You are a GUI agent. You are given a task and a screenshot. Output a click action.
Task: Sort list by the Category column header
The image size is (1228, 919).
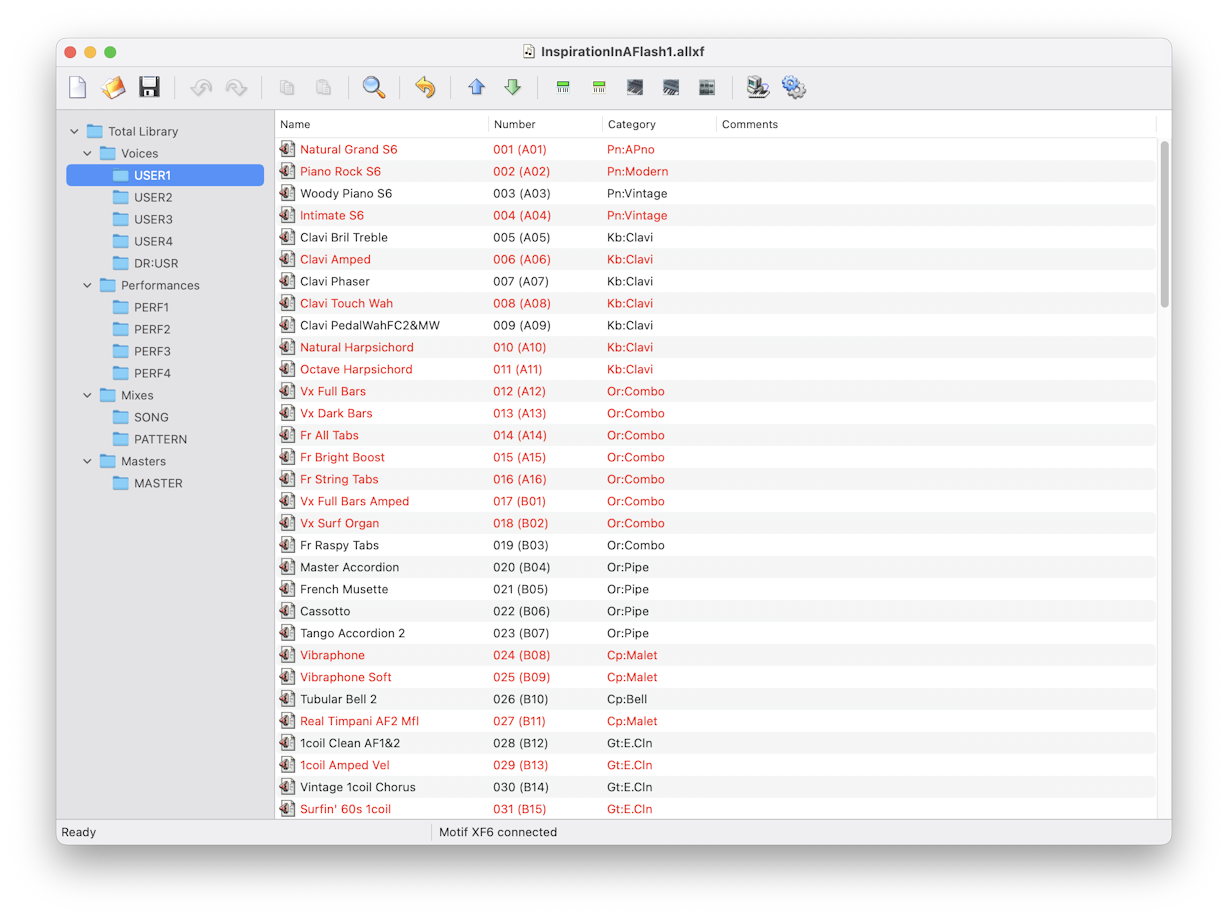632,125
